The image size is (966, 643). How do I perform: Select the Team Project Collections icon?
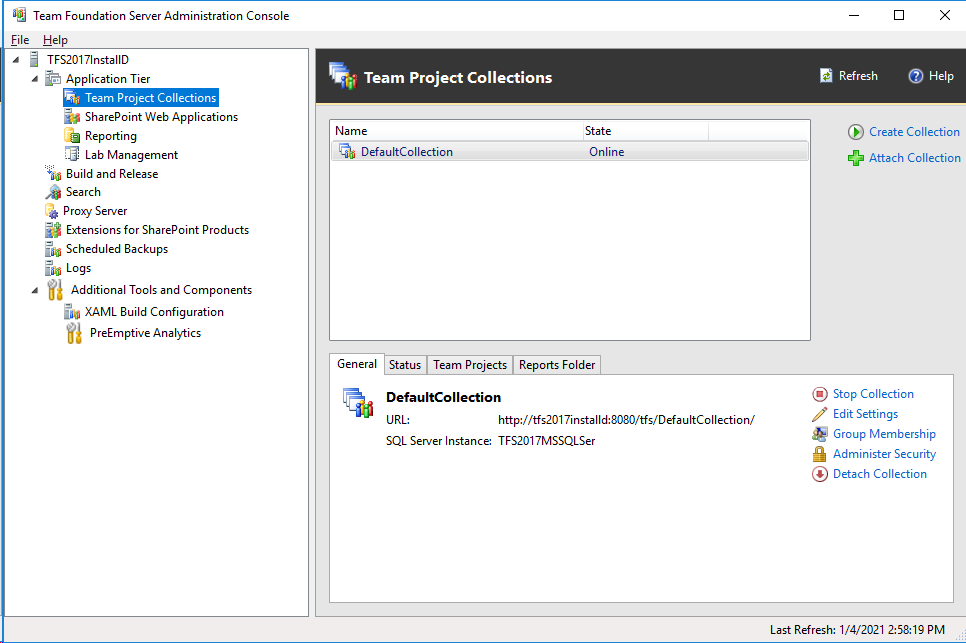click(72, 97)
